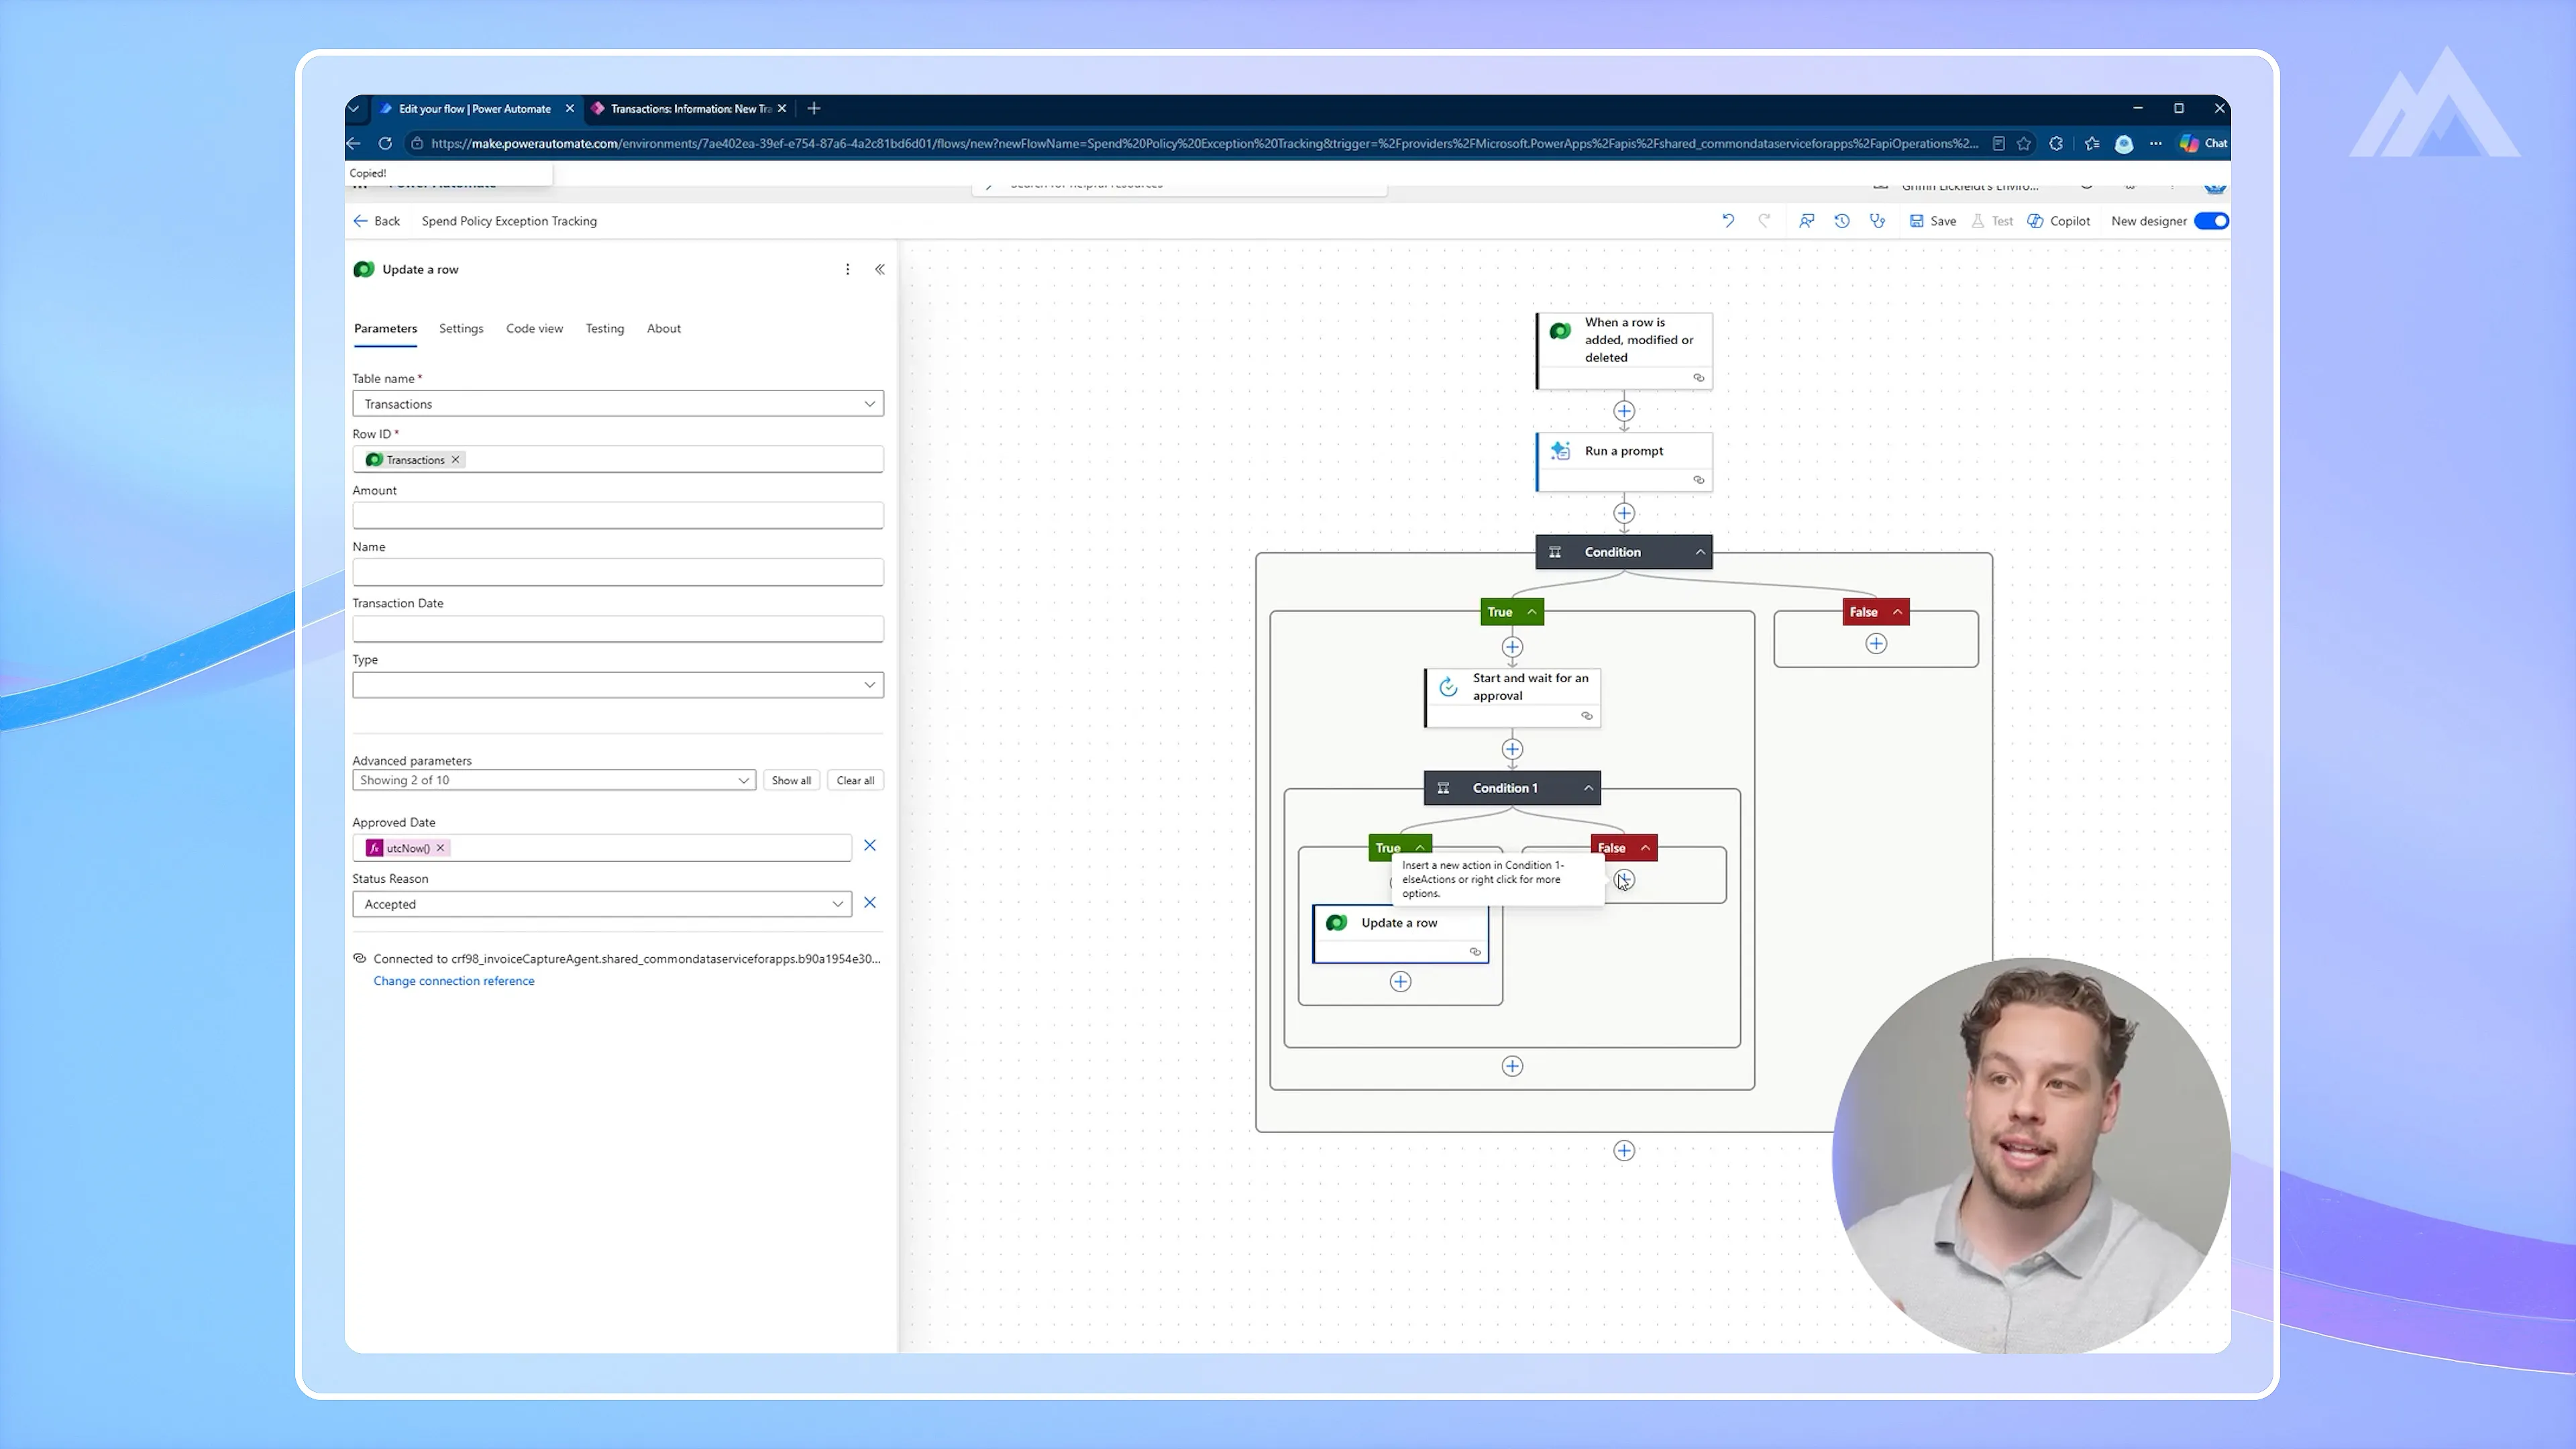
Task: Insert action after the trigger node
Action: (x=1624, y=411)
